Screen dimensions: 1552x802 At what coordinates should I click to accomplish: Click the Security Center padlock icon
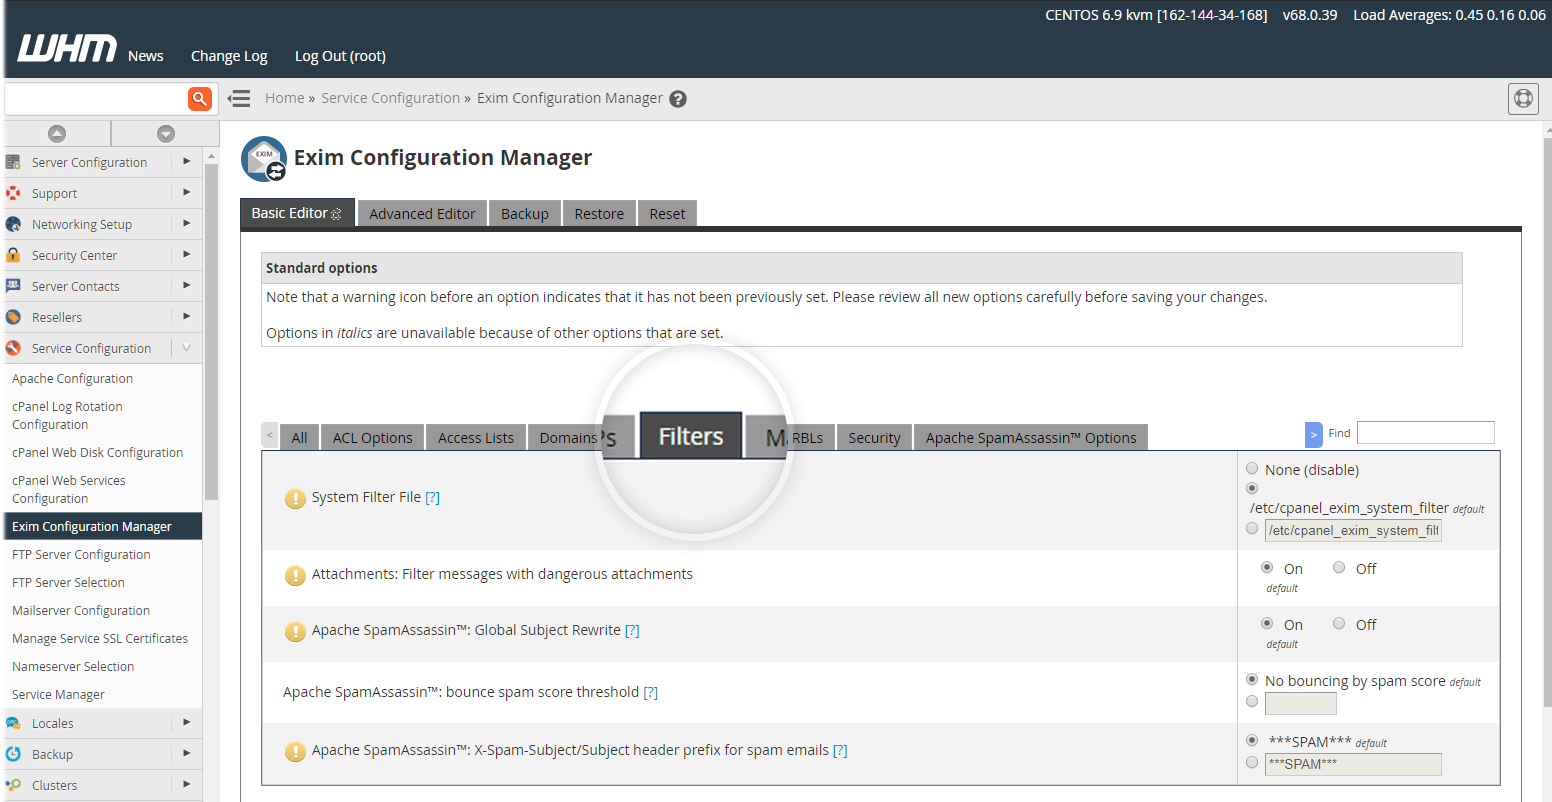tap(13, 255)
